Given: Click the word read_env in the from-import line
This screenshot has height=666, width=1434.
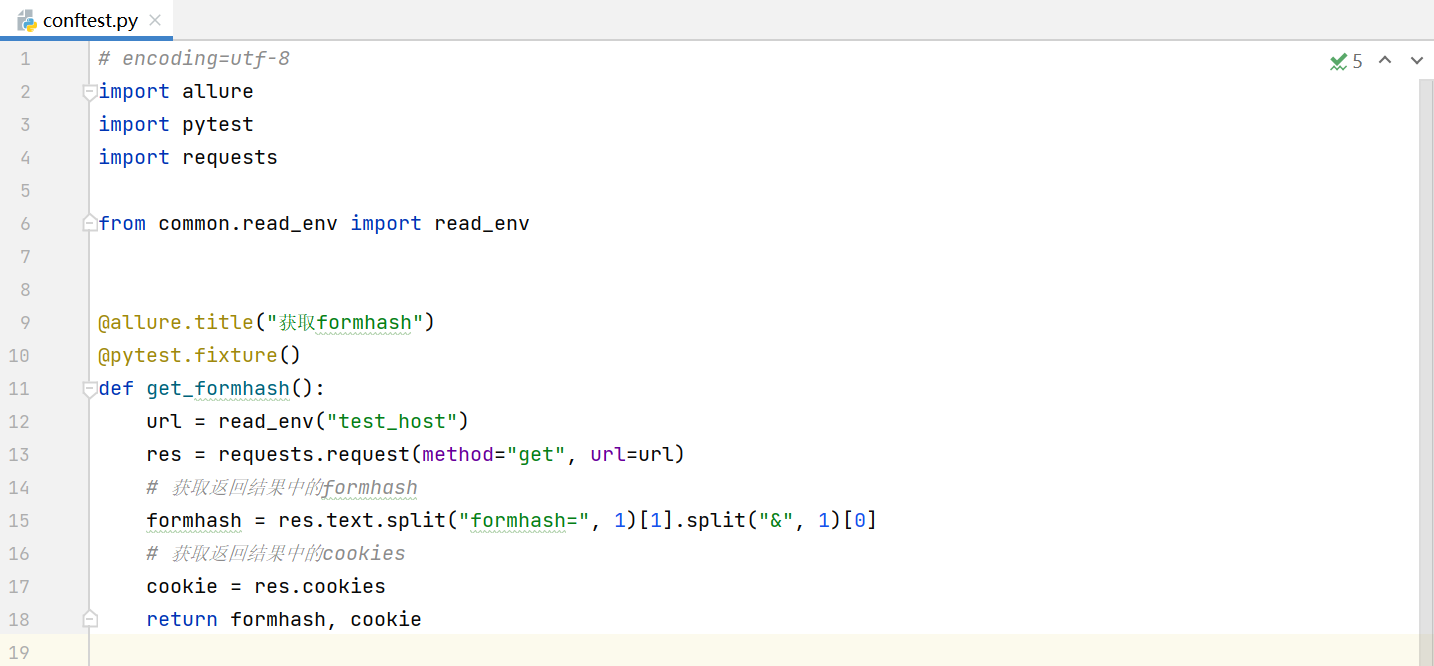Looking at the screenshot, I should tap(481, 223).
